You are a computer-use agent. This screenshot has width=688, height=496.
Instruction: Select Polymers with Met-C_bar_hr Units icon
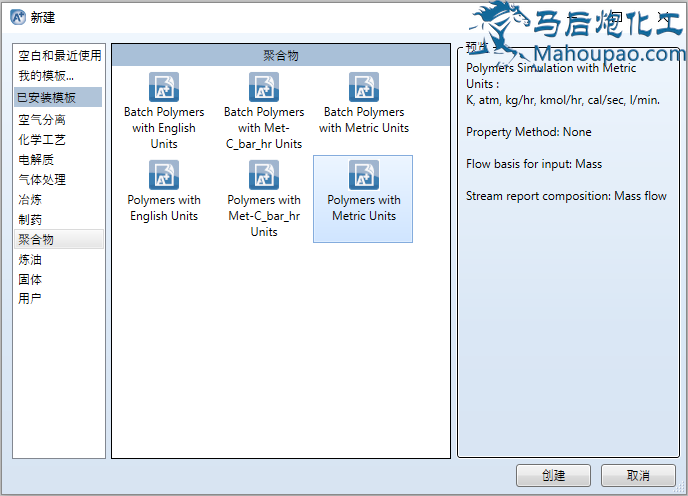(264, 175)
